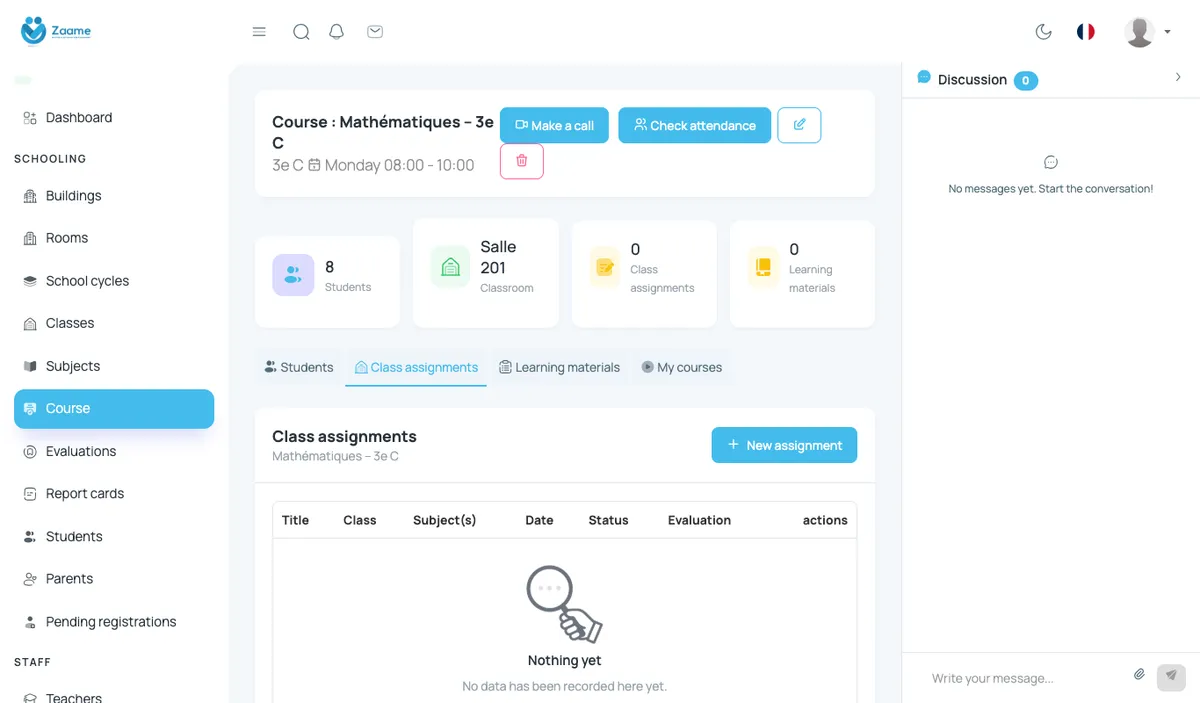Click the Make a call button
Screen dimensions: 1200x703
pyautogui.click(x=554, y=125)
